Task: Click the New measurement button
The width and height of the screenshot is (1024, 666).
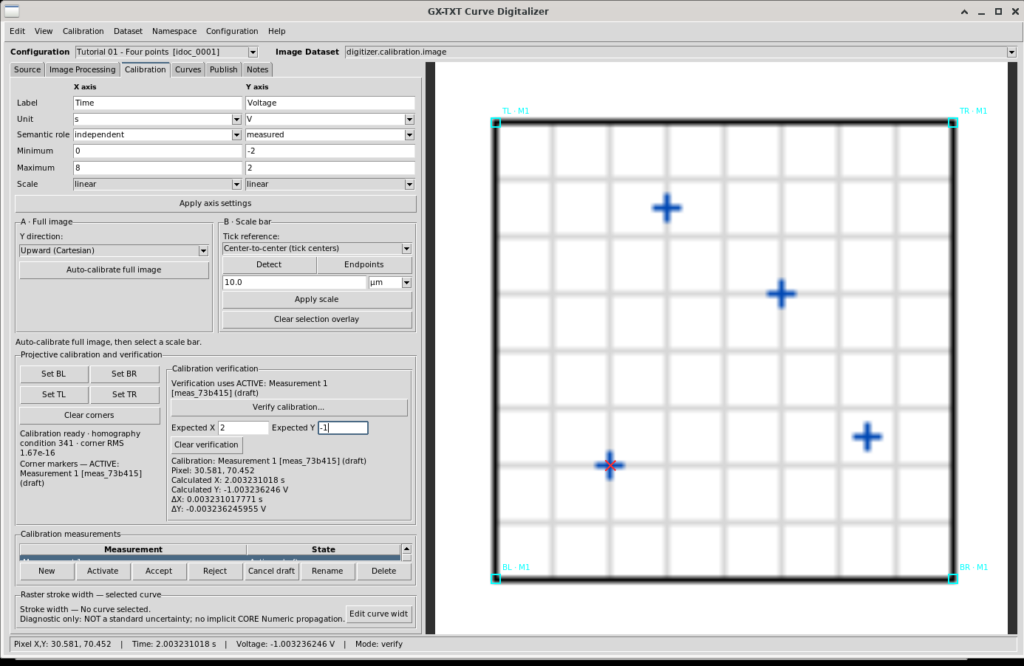Action: (x=46, y=571)
